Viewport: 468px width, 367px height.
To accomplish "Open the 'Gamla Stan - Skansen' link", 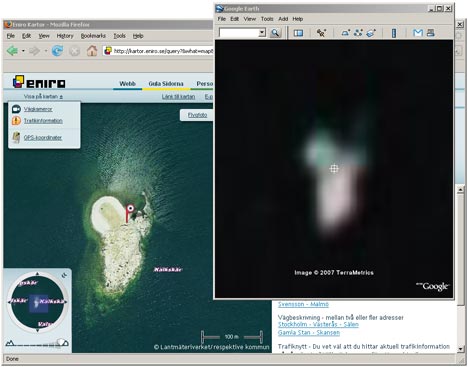I will [309, 333].
